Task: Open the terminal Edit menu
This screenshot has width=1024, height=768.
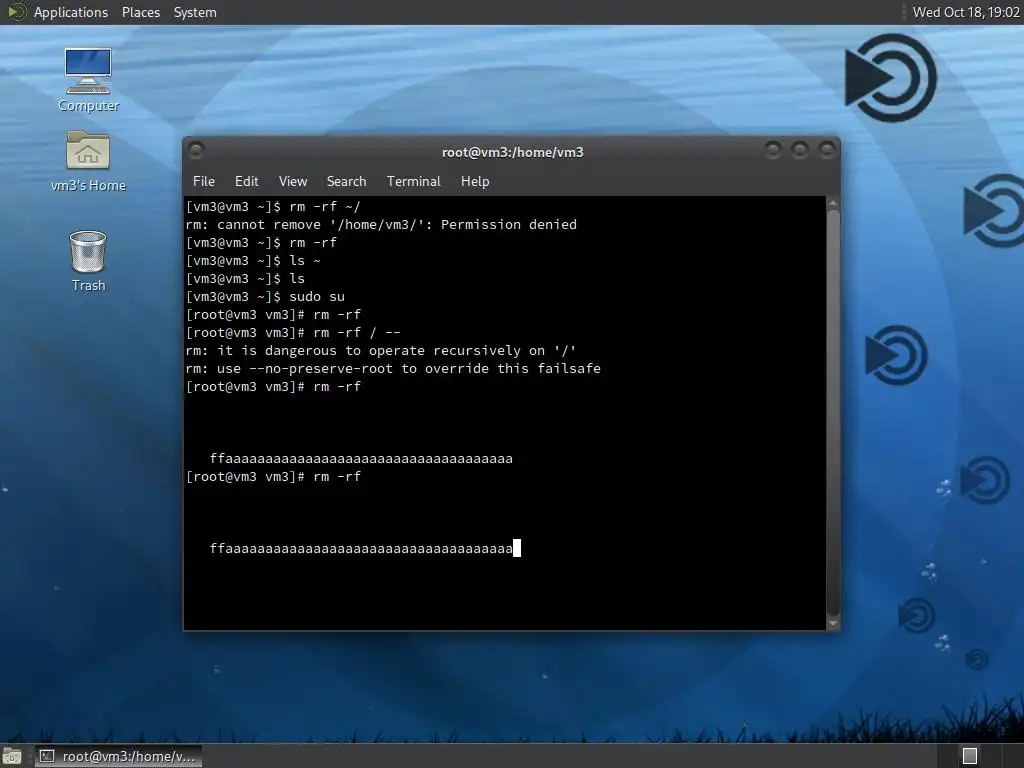Action: [246, 182]
